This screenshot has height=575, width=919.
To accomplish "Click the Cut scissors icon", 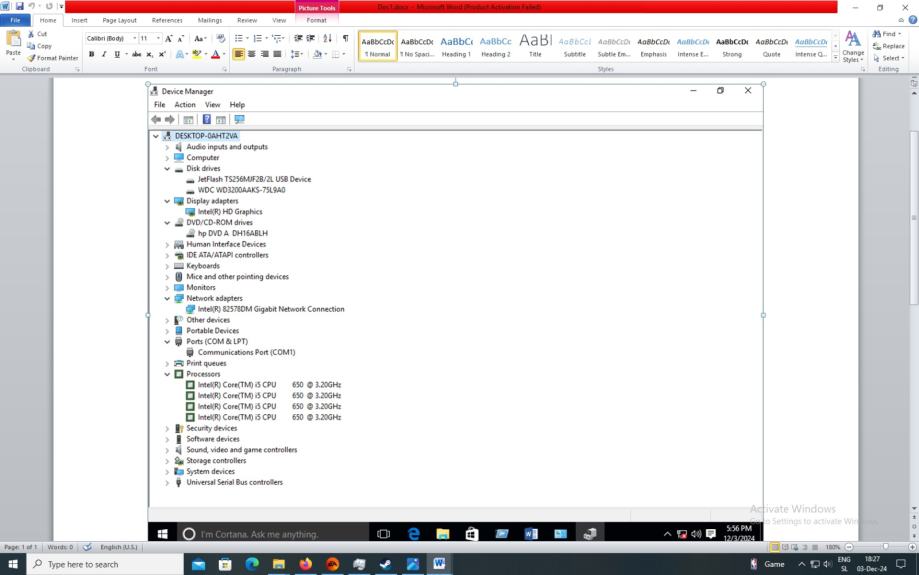I will (x=31, y=34).
